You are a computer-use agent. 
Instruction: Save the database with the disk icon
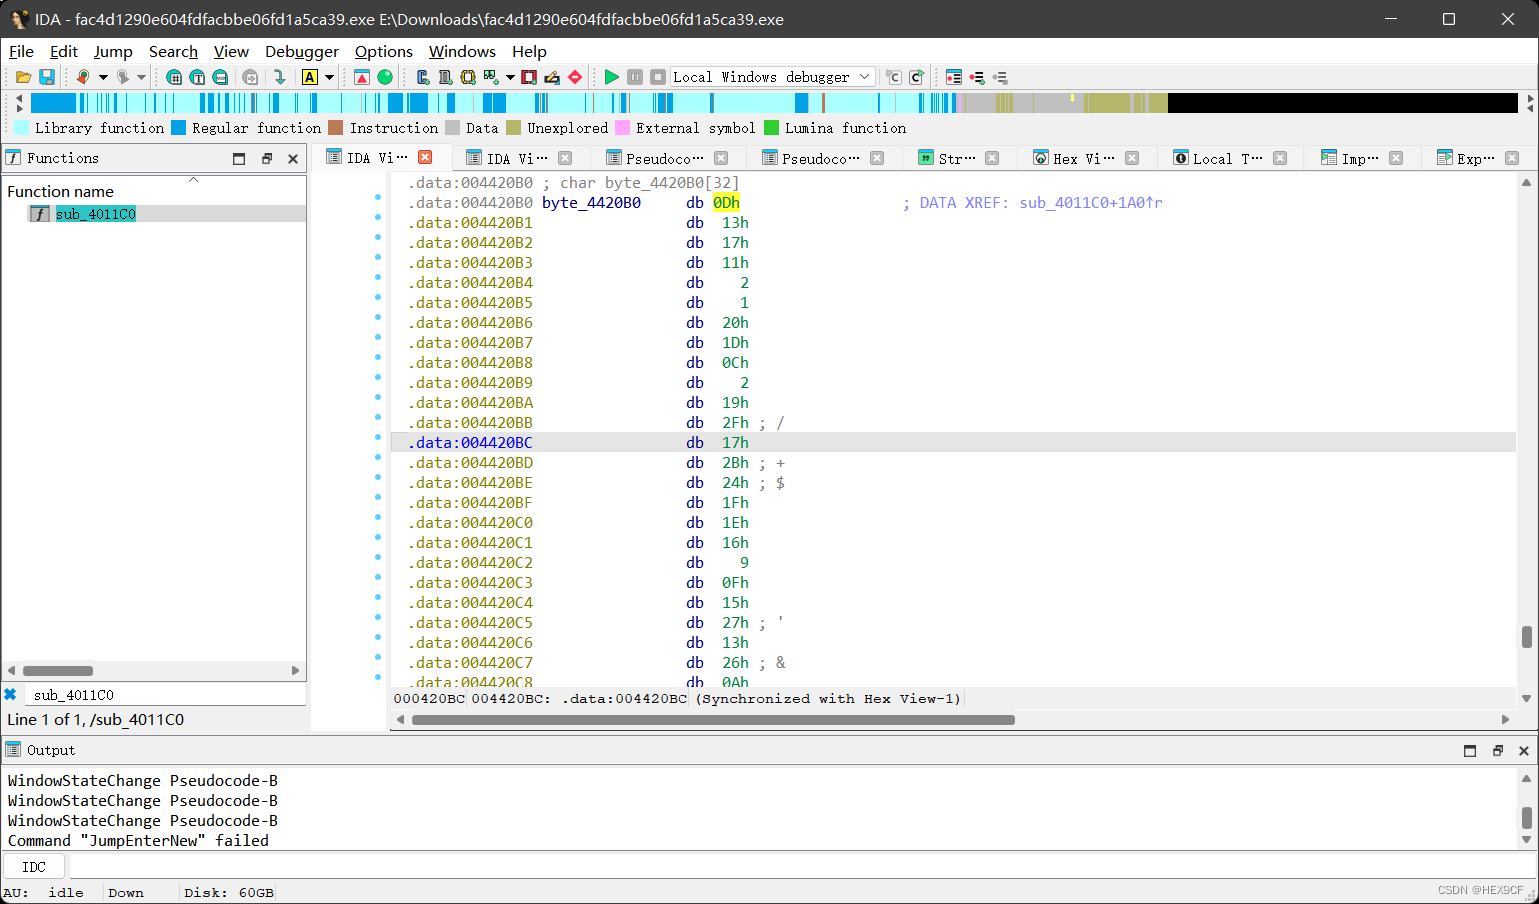point(47,77)
